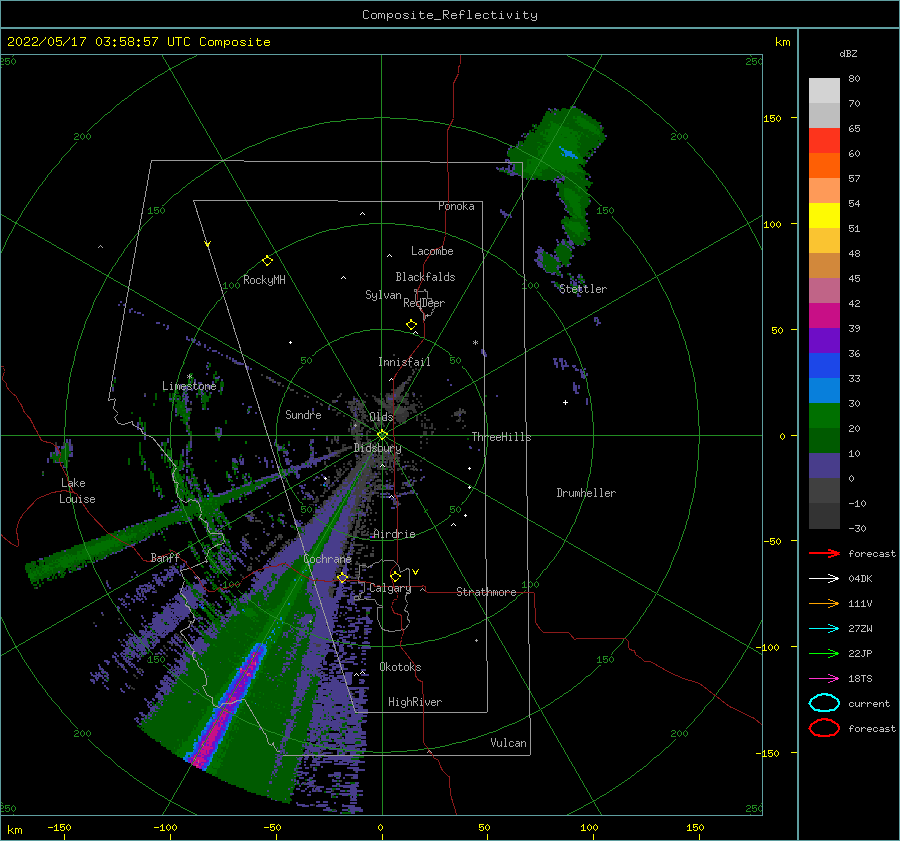
Task: Click the Cochrane label
Action: point(327,559)
